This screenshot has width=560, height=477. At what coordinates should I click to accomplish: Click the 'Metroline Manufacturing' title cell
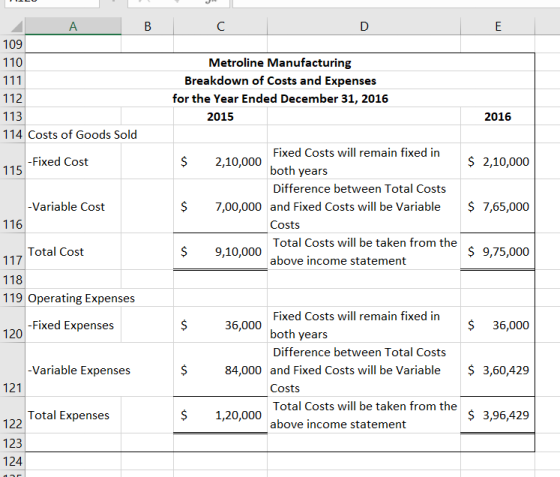click(x=280, y=62)
